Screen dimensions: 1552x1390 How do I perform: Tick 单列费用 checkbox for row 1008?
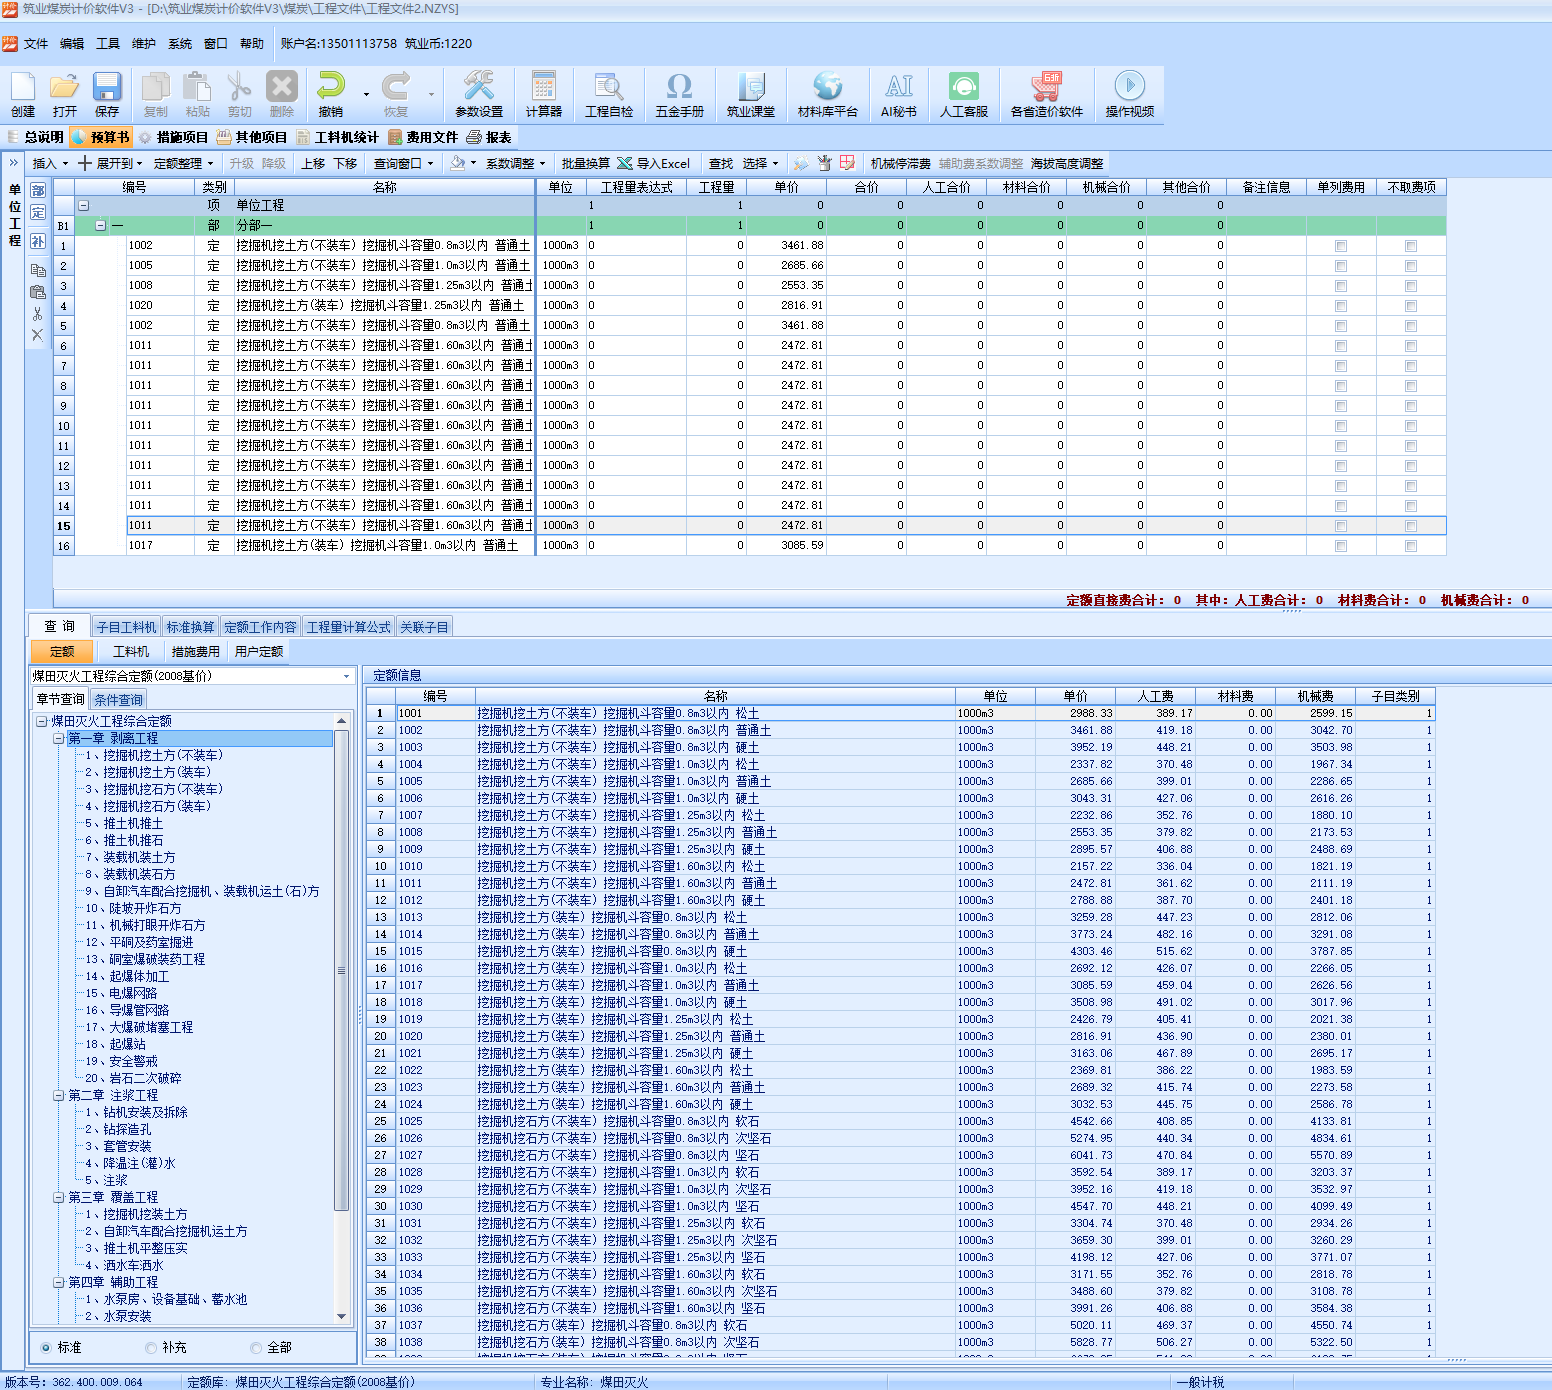(x=1341, y=285)
